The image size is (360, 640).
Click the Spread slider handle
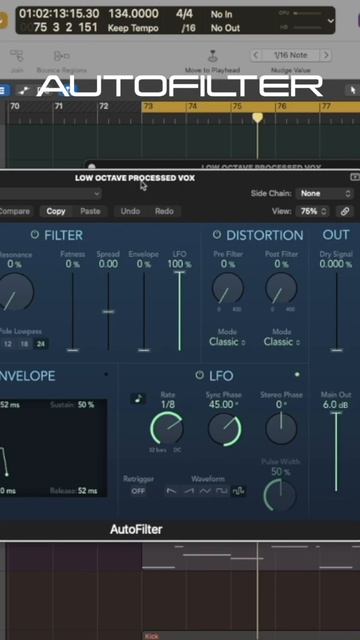[x=108, y=311]
